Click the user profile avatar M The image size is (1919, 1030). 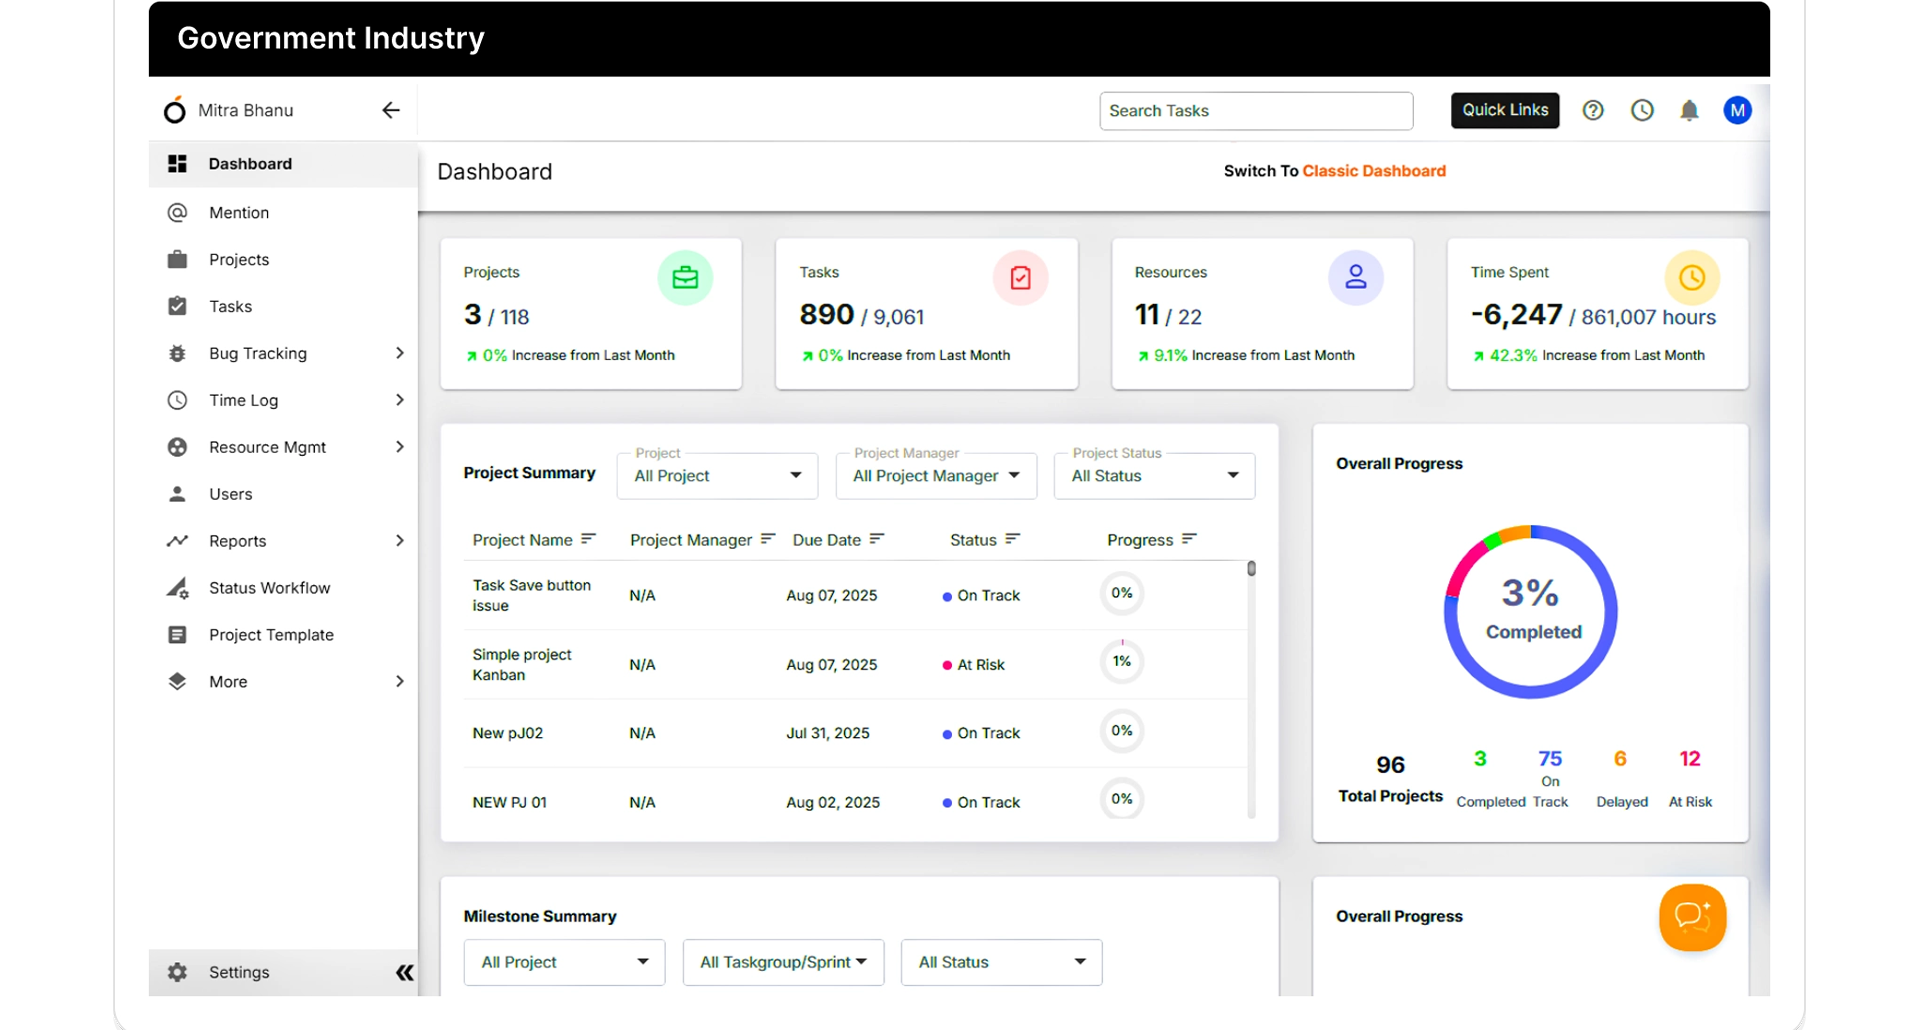click(x=1737, y=111)
